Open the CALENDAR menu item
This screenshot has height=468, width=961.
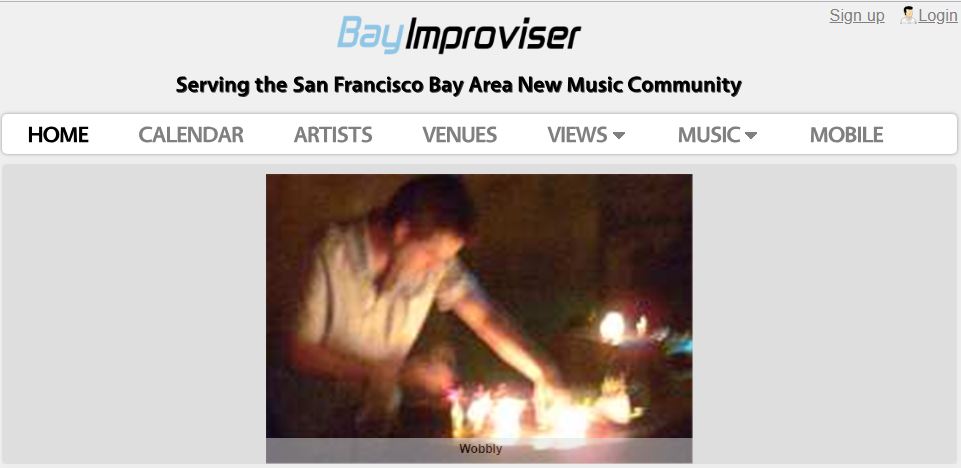(191, 135)
